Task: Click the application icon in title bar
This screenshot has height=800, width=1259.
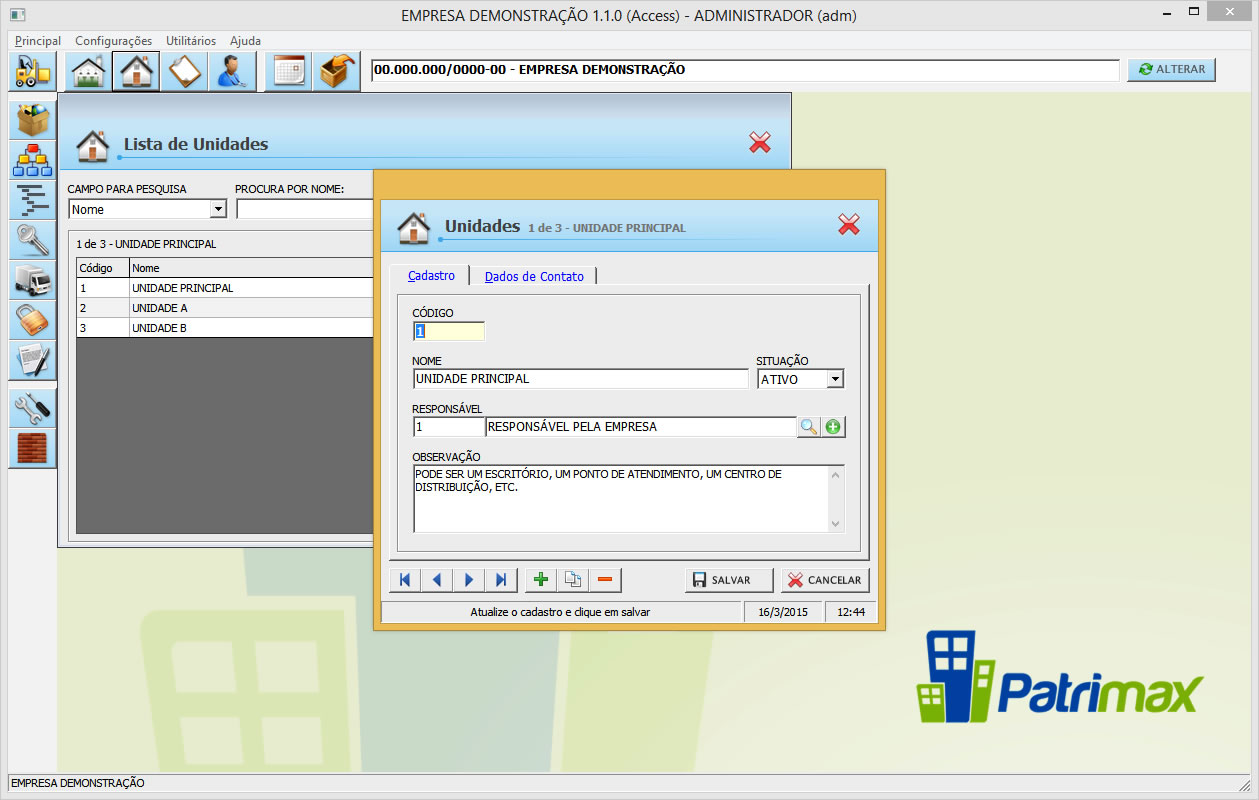Action: 18,14
